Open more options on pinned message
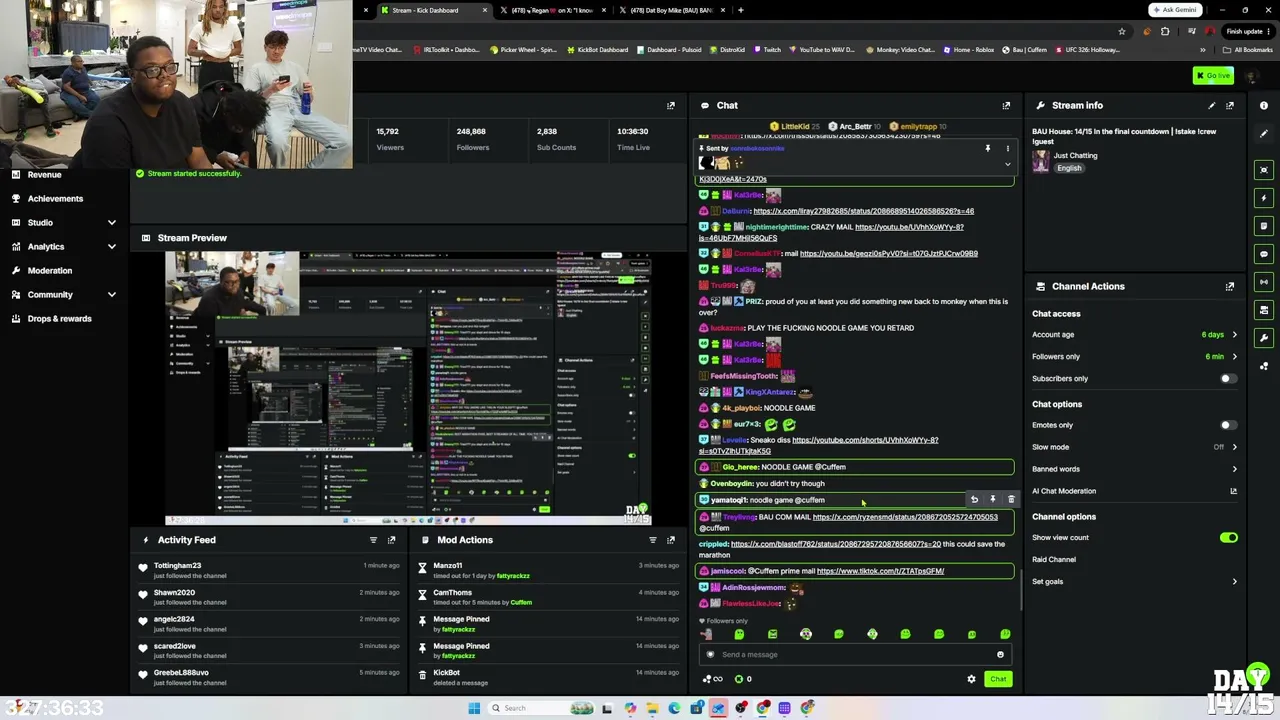The width and height of the screenshot is (1280, 720). tap(1007, 149)
